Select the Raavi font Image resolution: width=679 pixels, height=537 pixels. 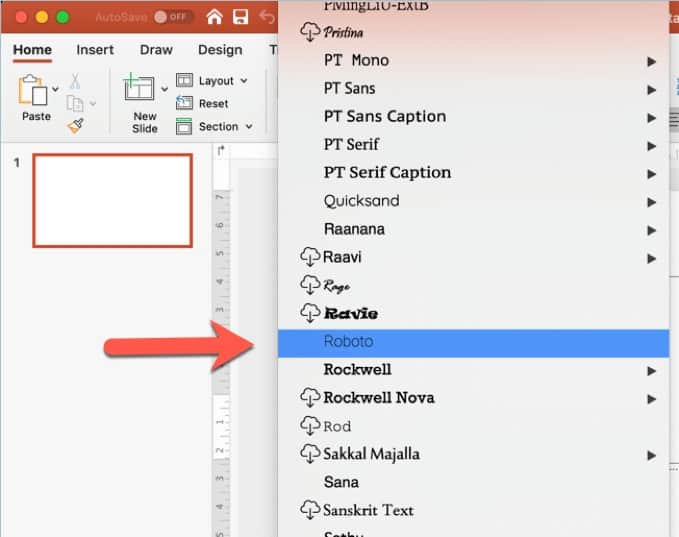click(473, 258)
